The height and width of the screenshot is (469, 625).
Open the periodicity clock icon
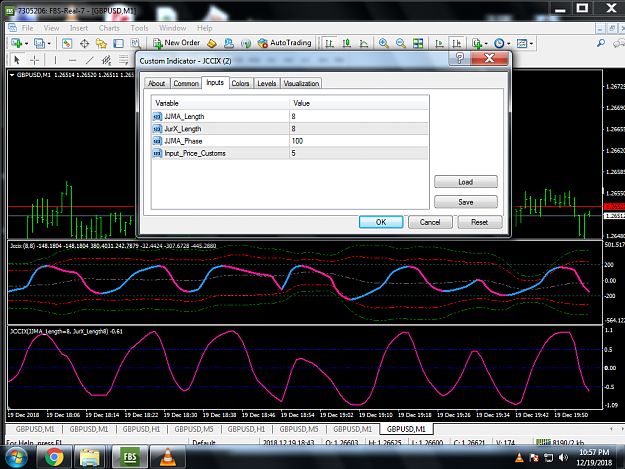tap(499, 43)
